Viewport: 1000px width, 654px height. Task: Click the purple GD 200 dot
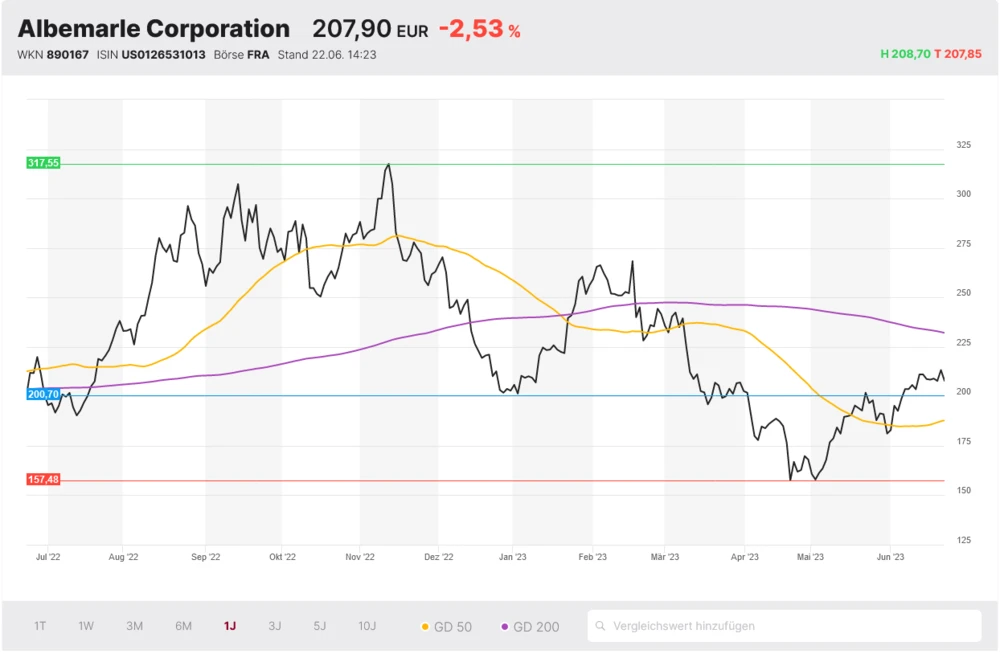[505, 627]
